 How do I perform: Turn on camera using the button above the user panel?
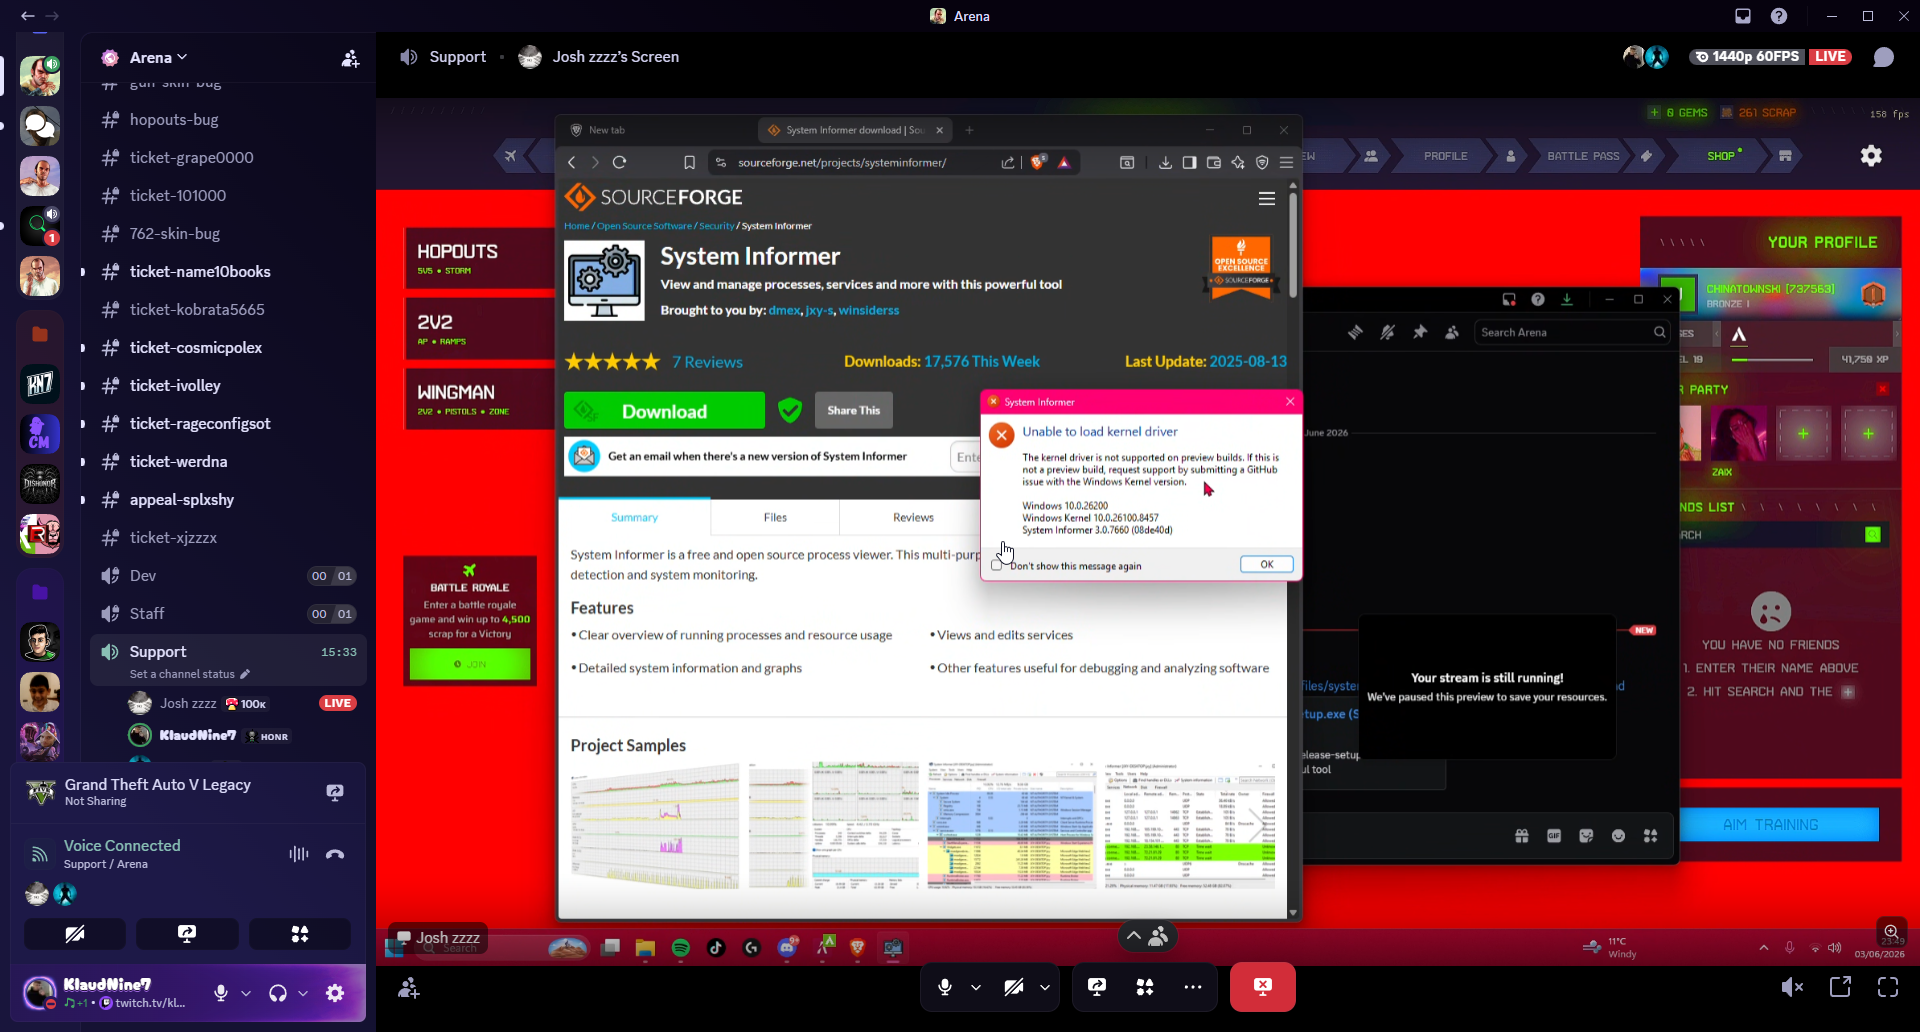75,934
